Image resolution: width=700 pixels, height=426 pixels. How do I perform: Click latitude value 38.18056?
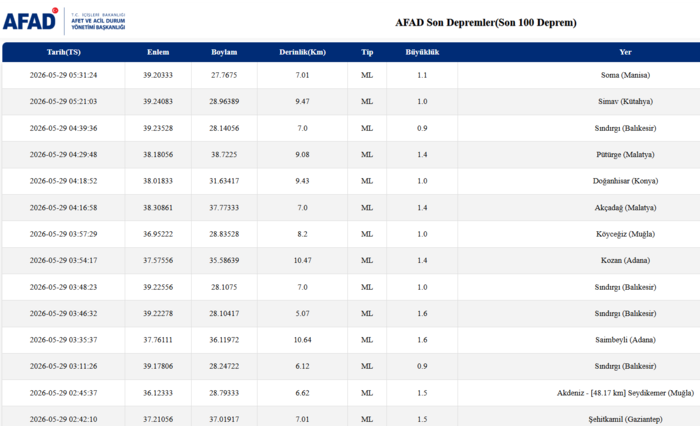(x=158, y=155)
